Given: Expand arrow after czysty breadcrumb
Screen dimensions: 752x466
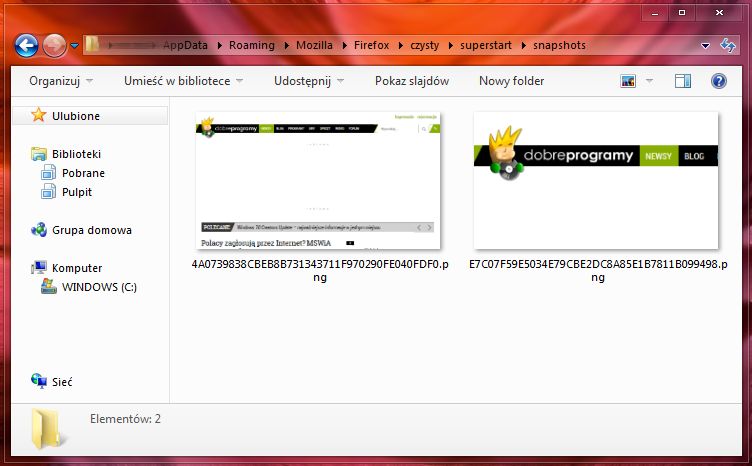Looking at the screenshot, I should pyautogui.click(x=450, y=46).
